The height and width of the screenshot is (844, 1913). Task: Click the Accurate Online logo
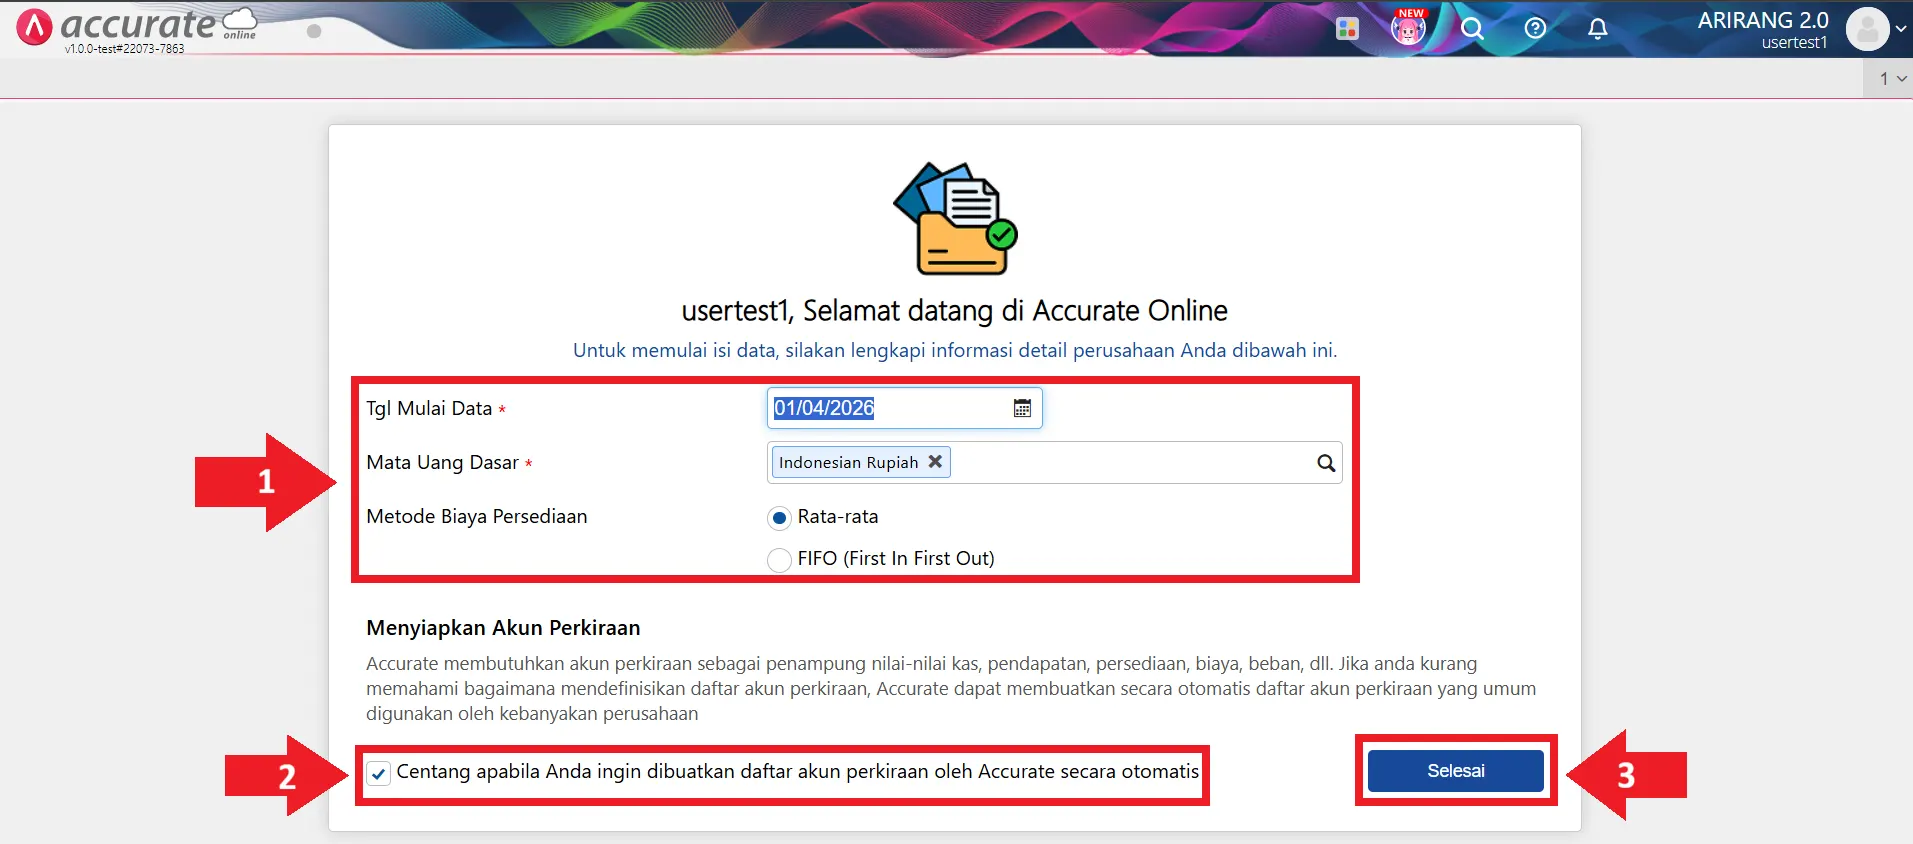[136, 25]
